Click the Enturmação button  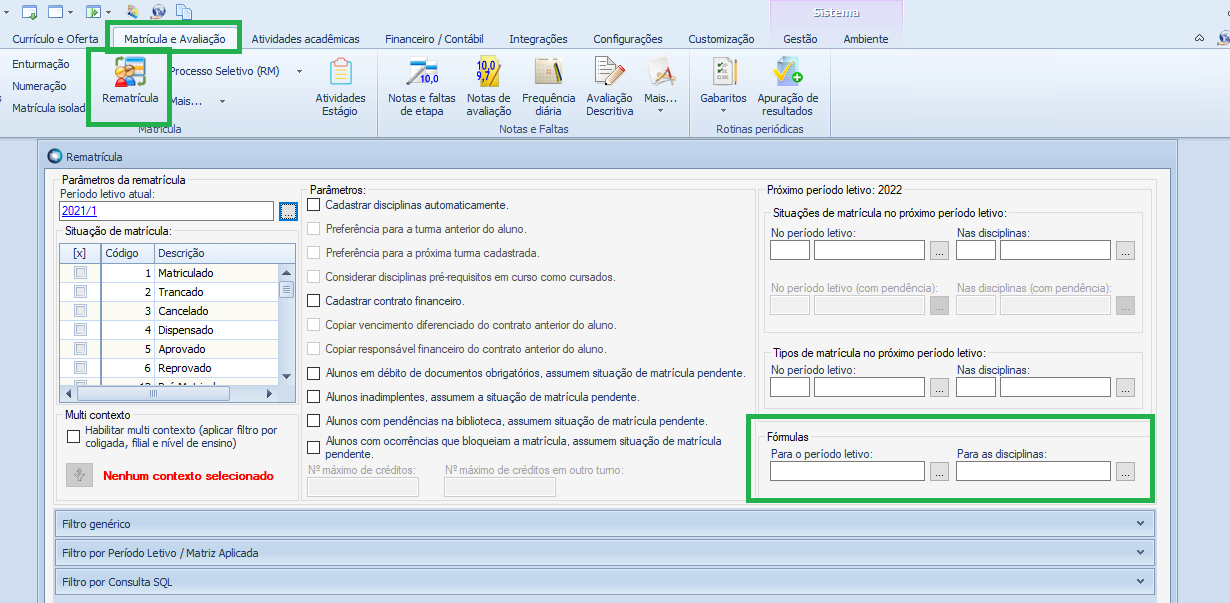(x=41, y=64)
